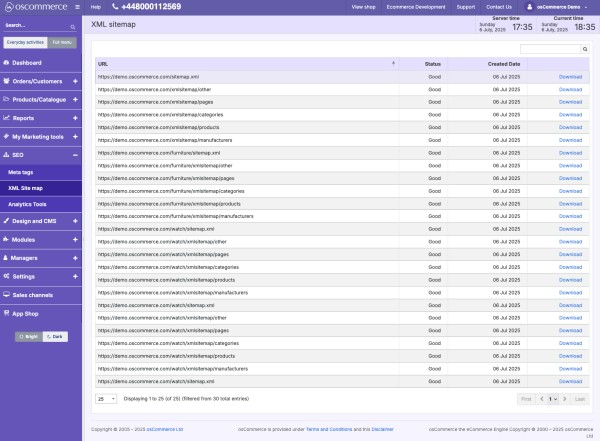Click the oscommerce logo
The image size is (600, 441).
point(36,7)
